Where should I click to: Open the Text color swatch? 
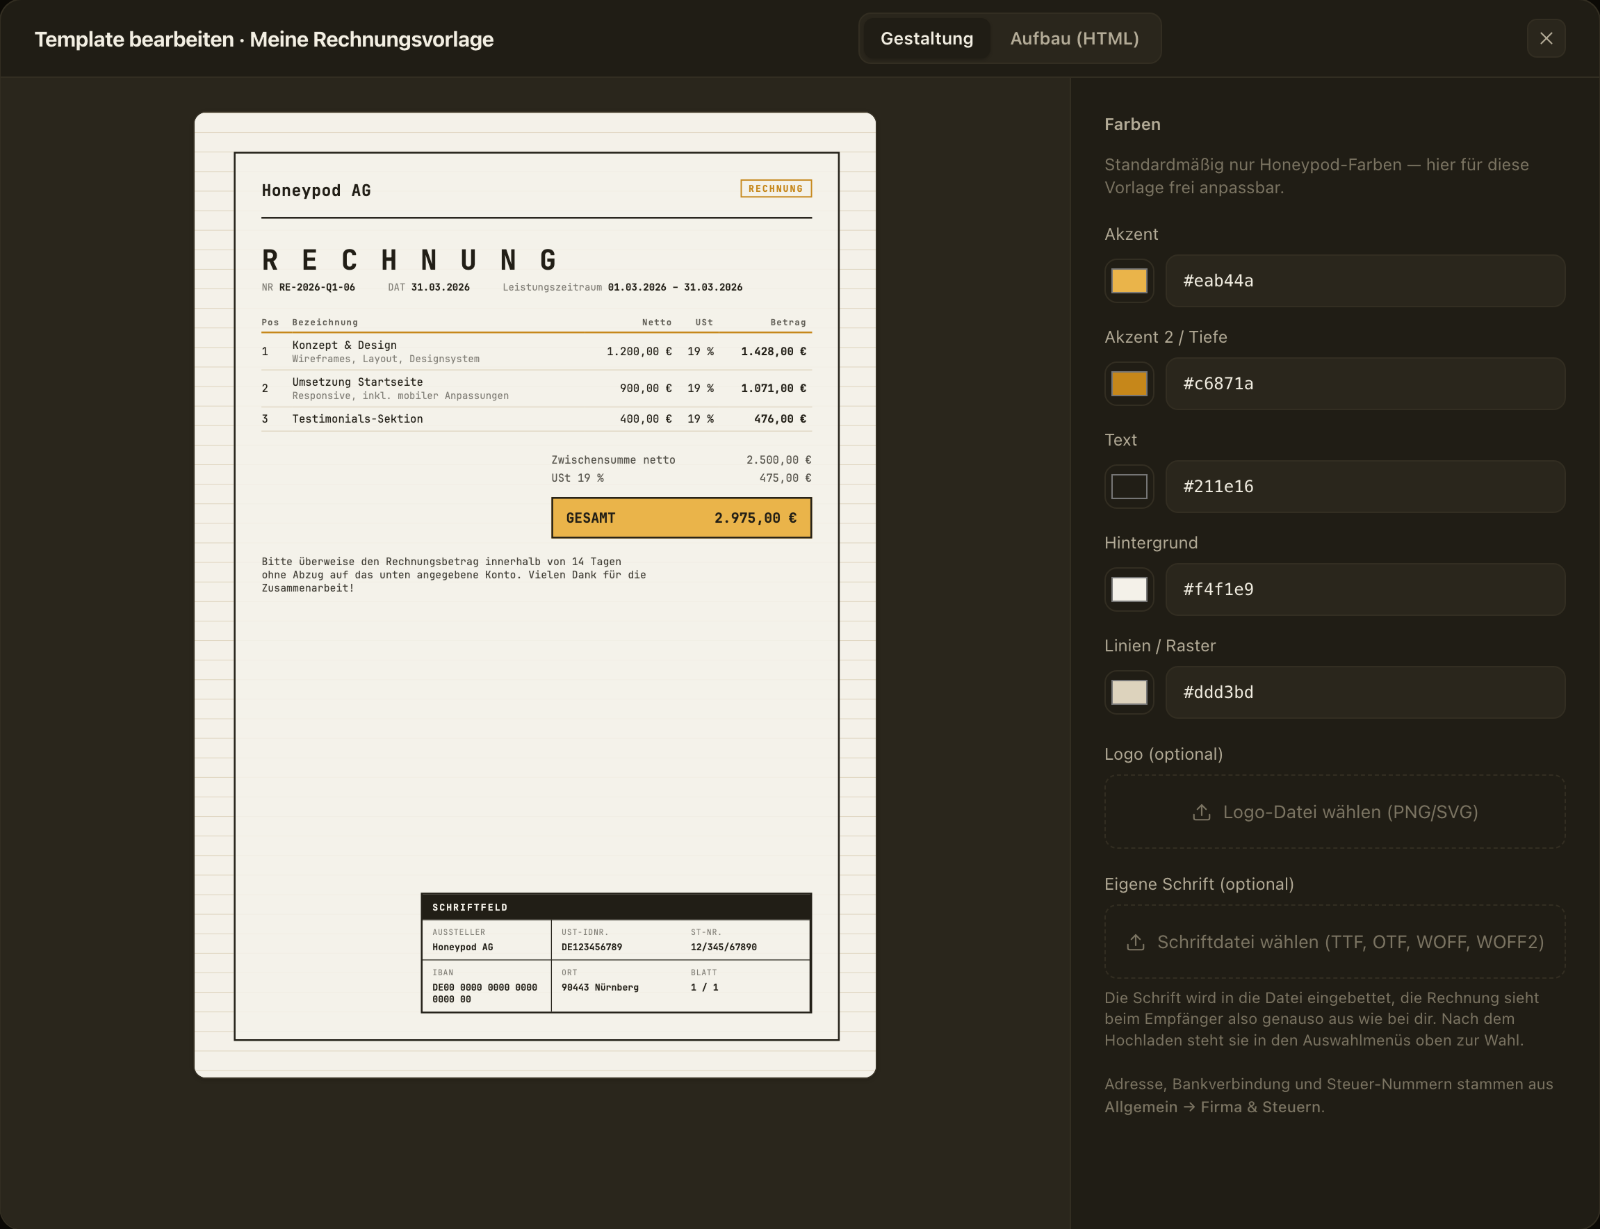click(1129, 487)
